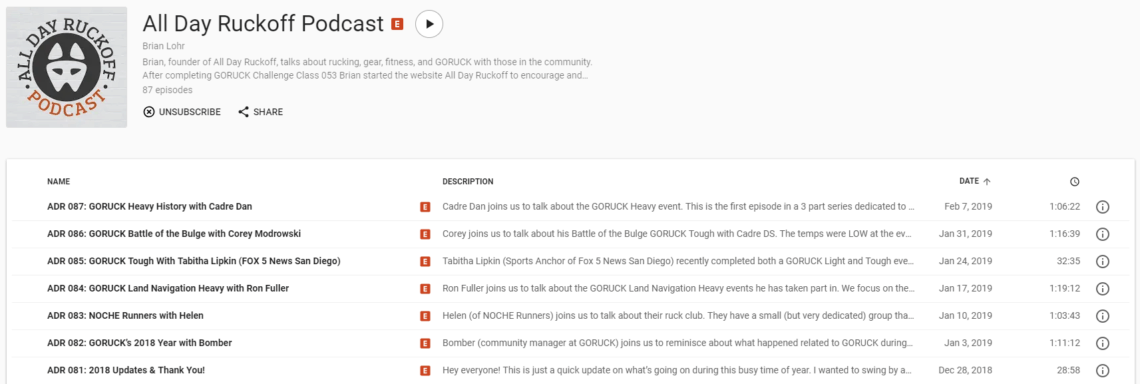Image resolution: width=1140 pixels, height=384 pixels.
Task: Sort episodes by the Name column
Action: [x=59, y=182]
